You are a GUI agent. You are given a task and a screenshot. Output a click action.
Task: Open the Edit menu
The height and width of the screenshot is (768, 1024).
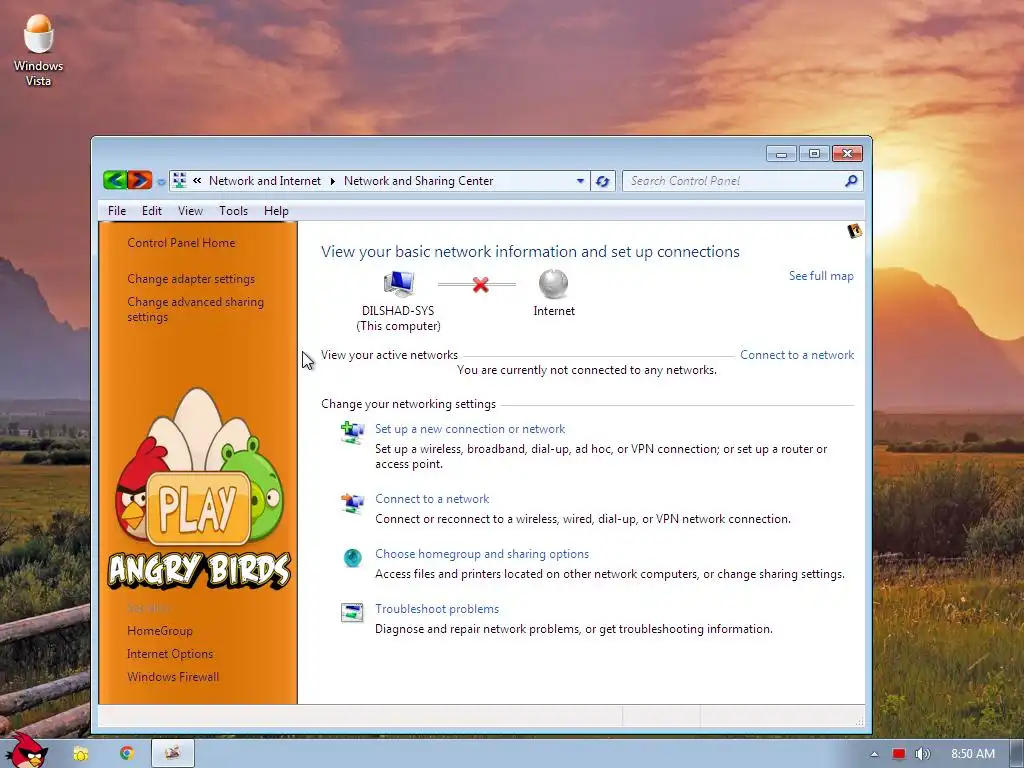[x=152, y=211]
